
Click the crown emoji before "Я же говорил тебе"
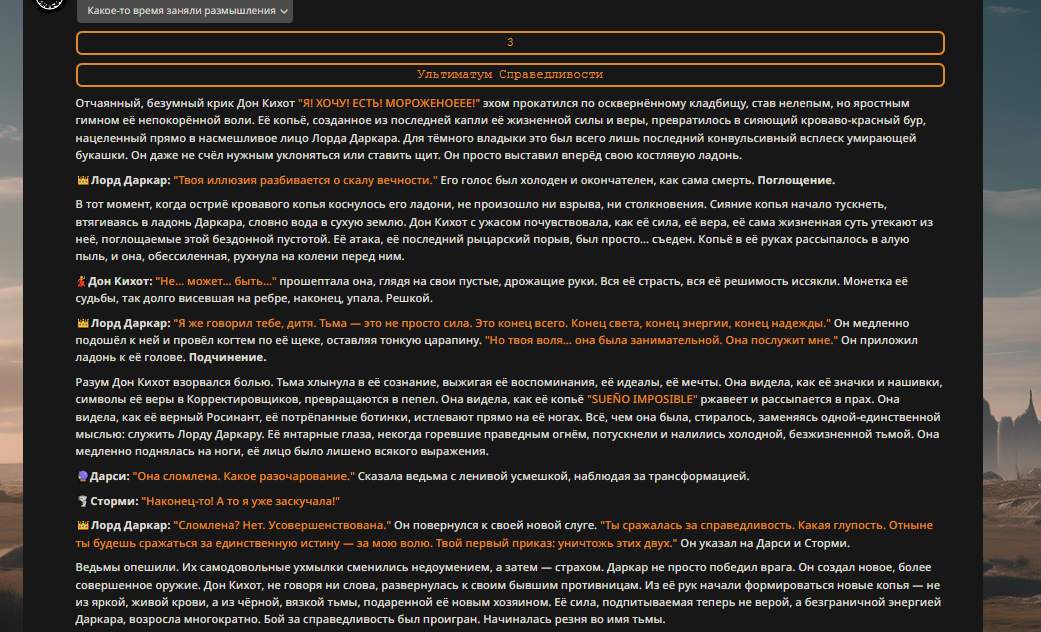tap(83, 323)
